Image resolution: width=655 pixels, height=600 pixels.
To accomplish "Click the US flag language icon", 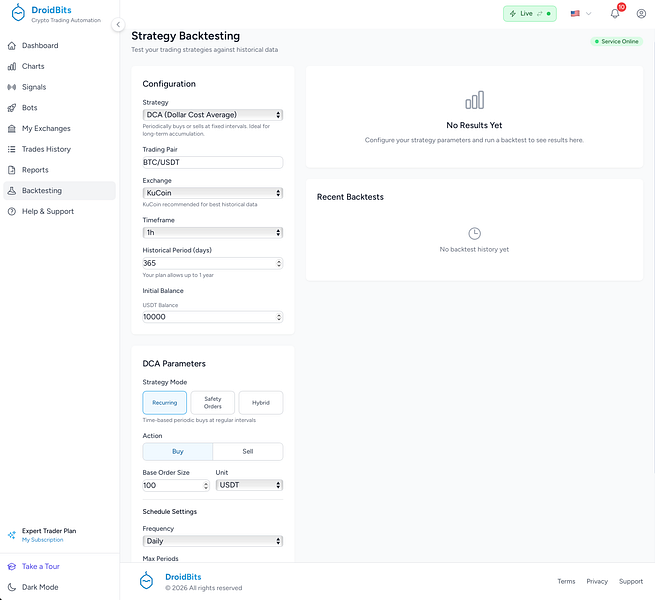I will coord(575,13).
